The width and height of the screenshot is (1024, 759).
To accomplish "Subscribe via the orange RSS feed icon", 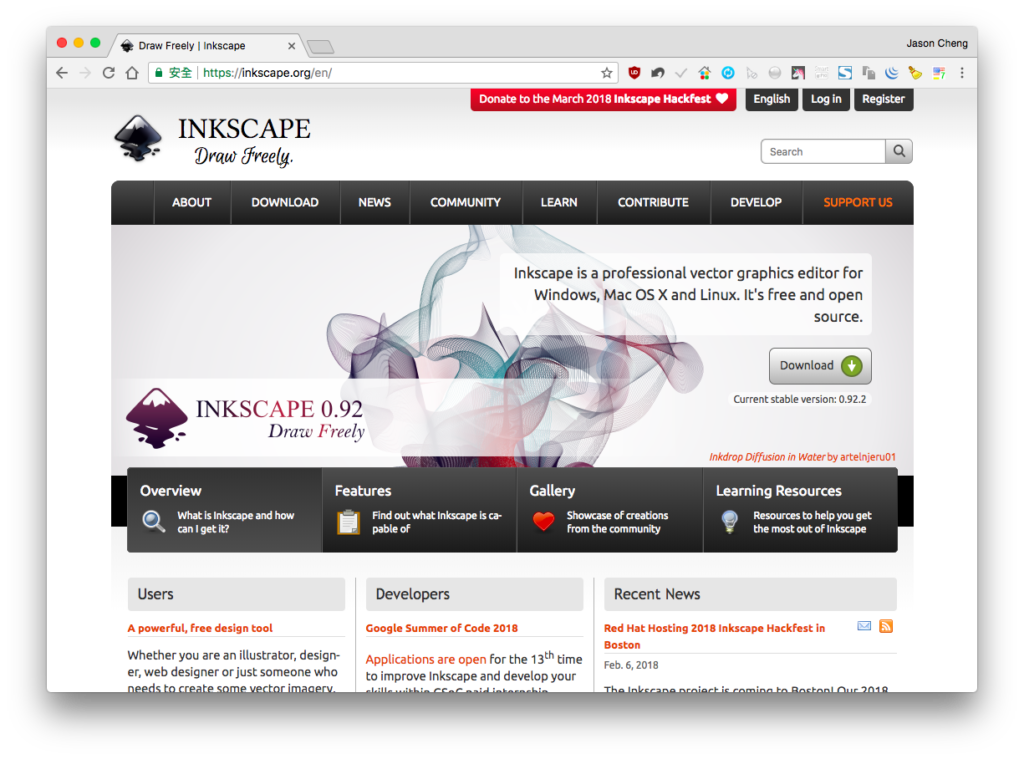I will [886, 626].
